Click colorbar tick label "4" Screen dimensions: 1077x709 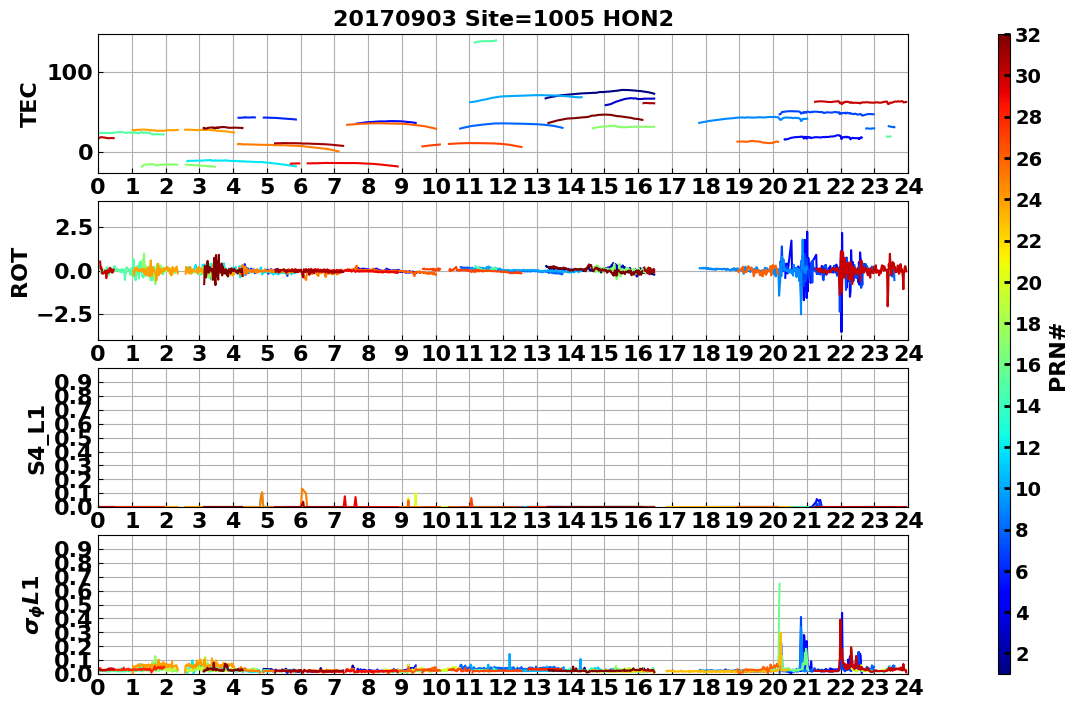(1021, 612)
